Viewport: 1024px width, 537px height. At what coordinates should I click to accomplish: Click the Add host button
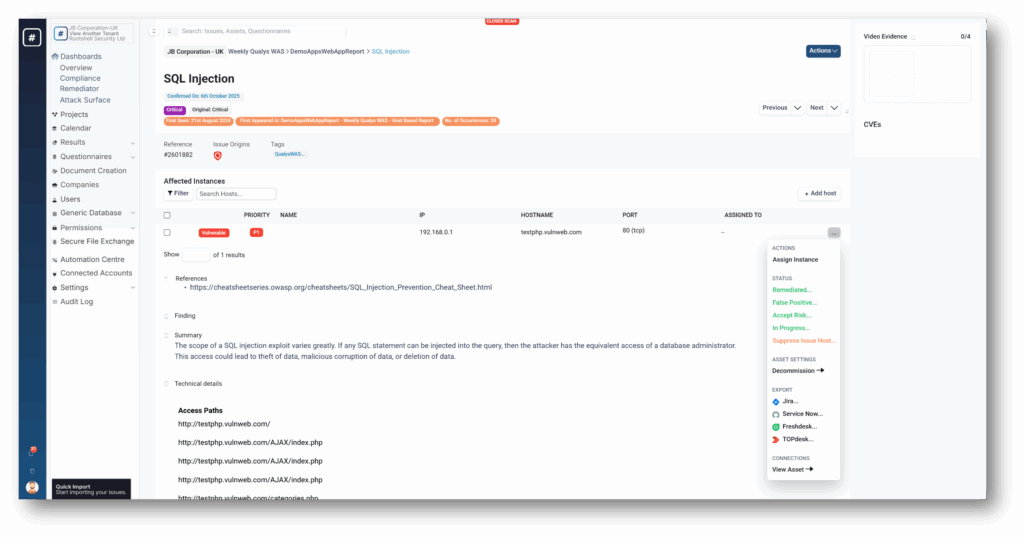coord(818,193)
